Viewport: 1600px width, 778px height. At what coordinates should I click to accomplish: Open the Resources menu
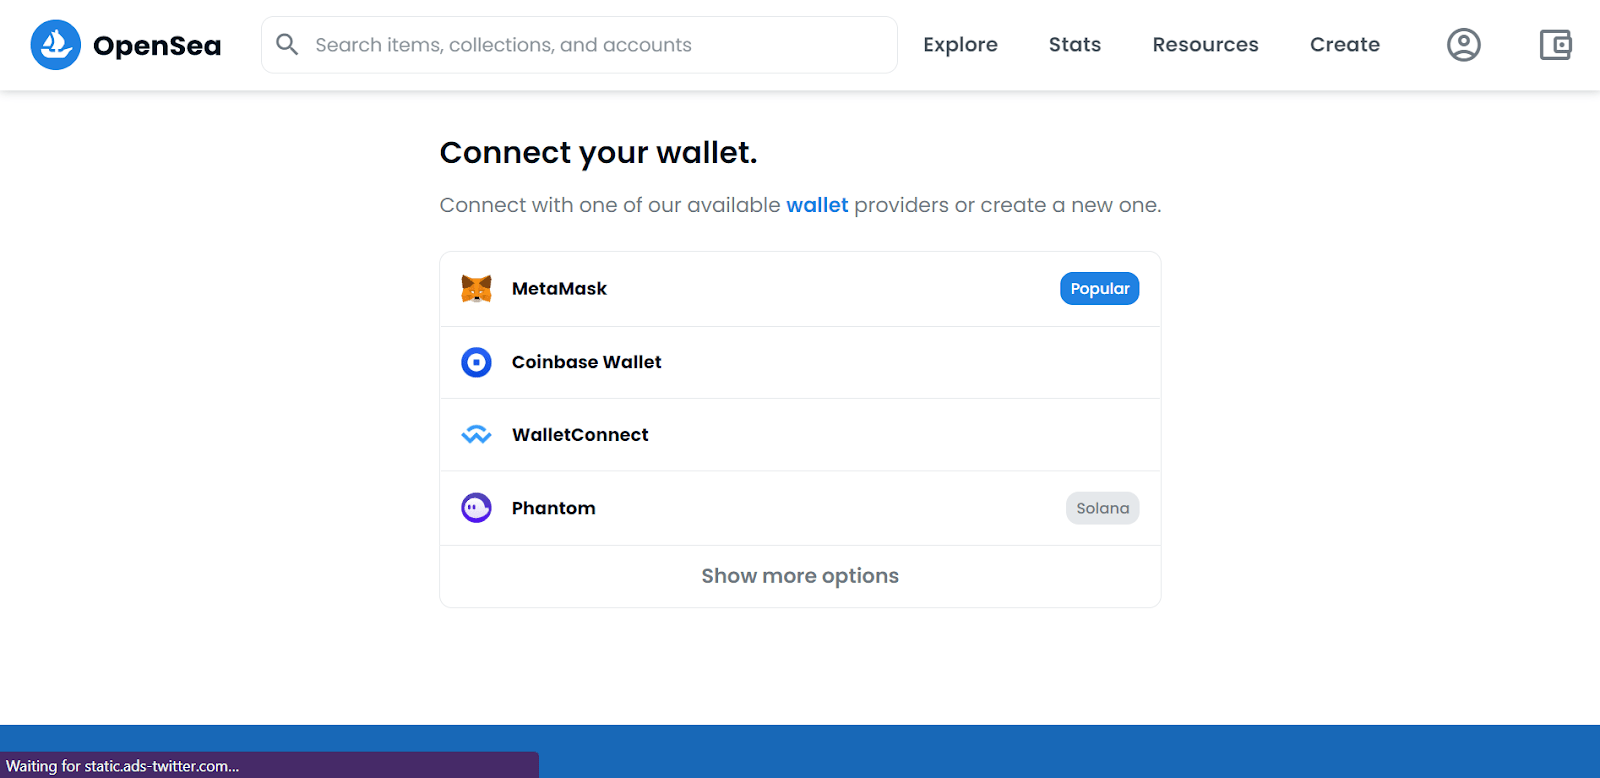(1205, 45)
